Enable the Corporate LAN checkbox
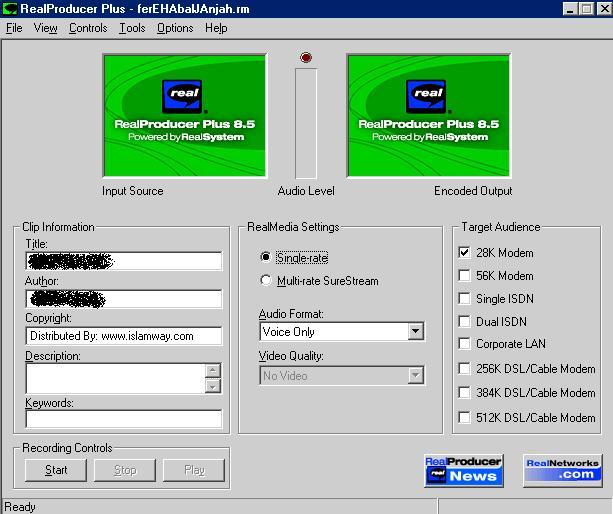 point(464,344)
